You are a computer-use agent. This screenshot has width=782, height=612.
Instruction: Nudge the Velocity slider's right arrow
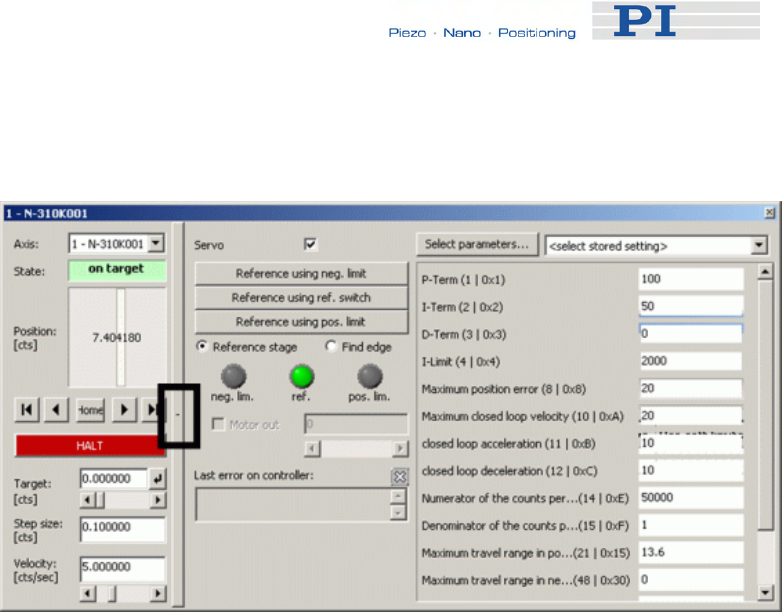tap(158, 593)
